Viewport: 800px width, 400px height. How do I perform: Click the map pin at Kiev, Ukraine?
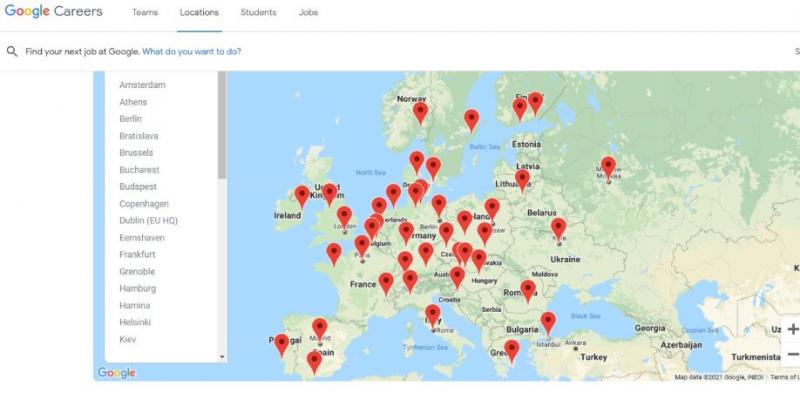pyautogui.click(x=558, y=230)
